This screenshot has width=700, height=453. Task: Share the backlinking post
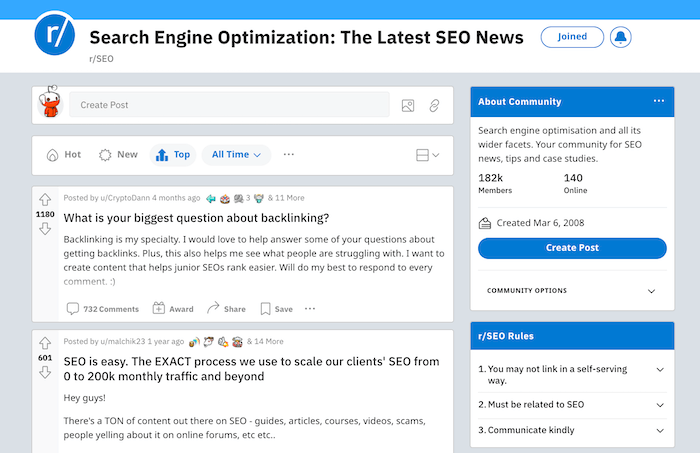point(226,309)
